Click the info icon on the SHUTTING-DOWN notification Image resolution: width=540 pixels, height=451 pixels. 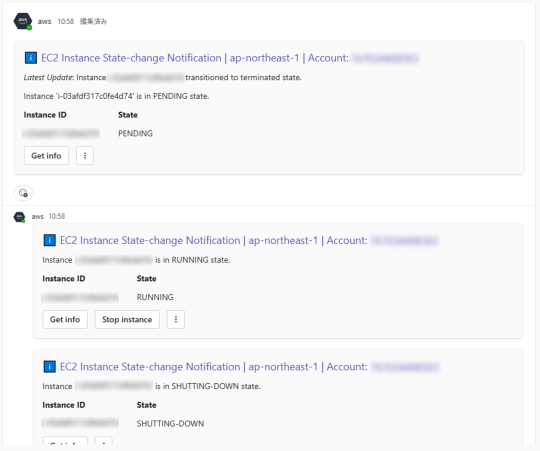pos(50,367)
